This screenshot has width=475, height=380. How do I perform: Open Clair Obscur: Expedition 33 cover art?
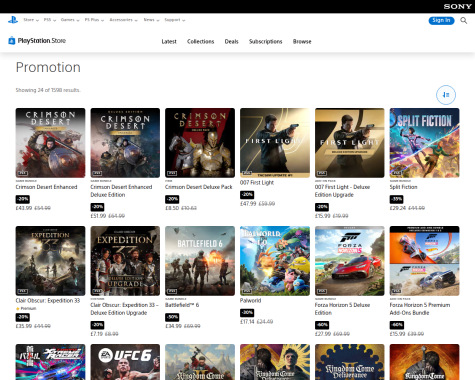click(50, 261)
